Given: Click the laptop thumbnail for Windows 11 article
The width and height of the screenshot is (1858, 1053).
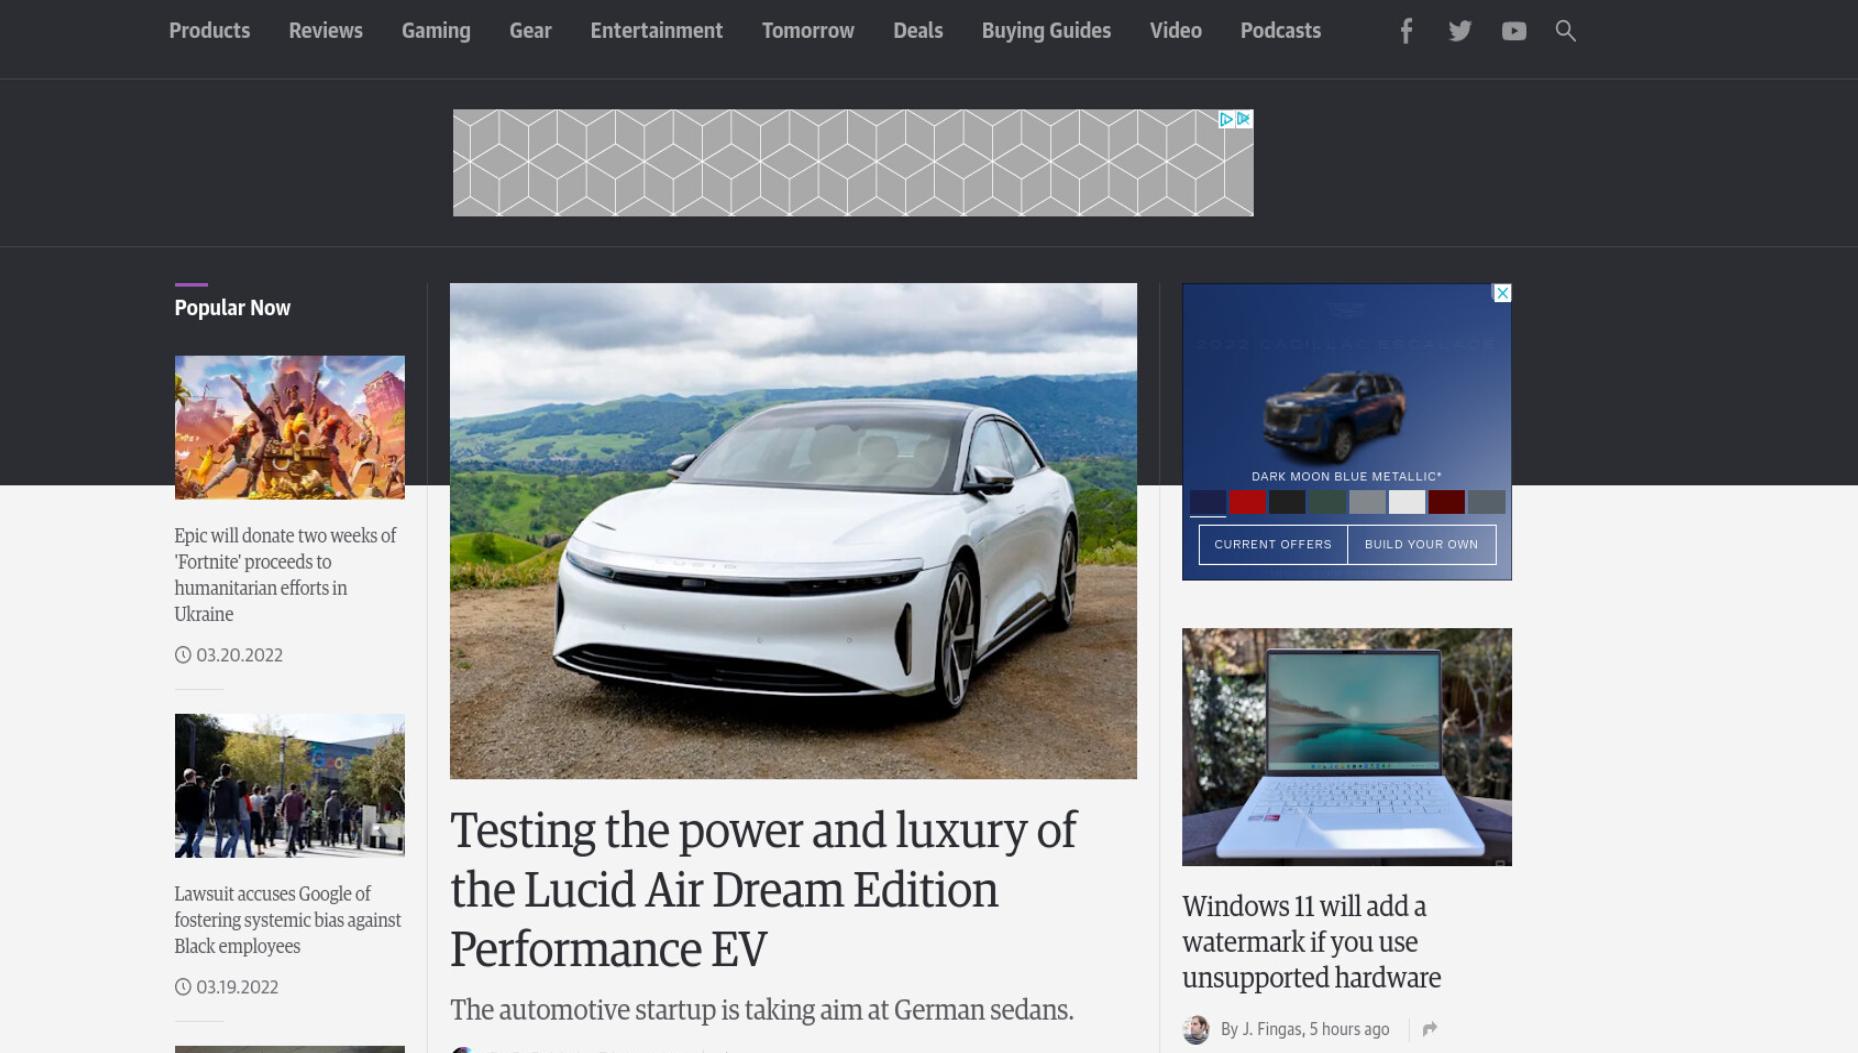Looking at the screenshot, I should pos(1347,747).
